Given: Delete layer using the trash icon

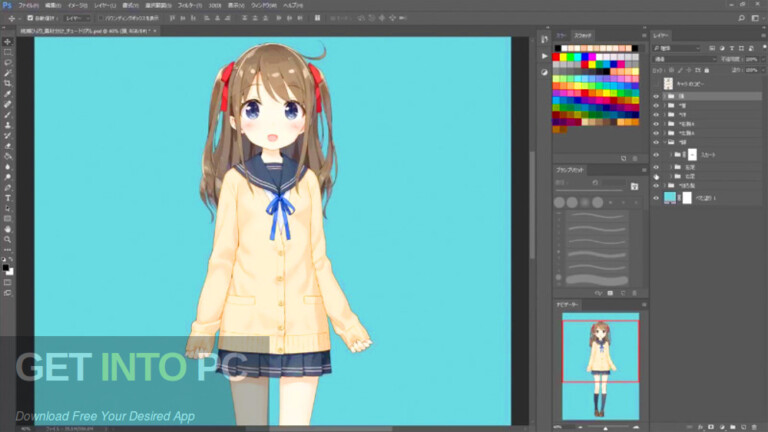Looking at the screenshot, I should tap(754, 427).
